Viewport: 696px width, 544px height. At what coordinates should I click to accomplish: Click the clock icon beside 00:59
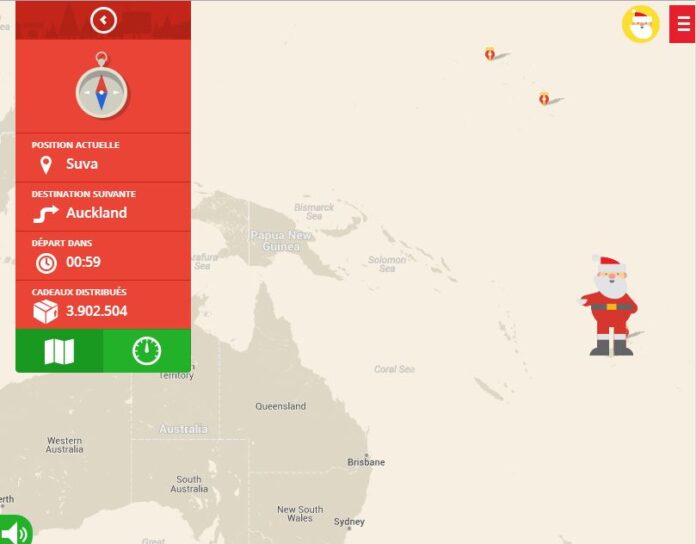[46, 263]
